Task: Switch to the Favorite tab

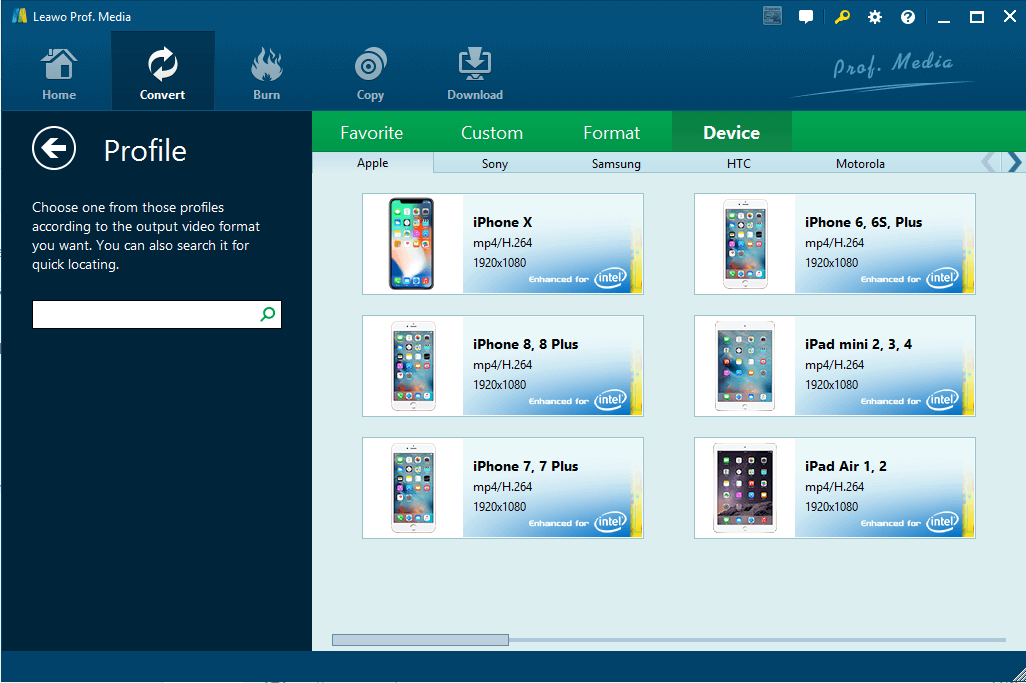Action: tap(372, 133)
